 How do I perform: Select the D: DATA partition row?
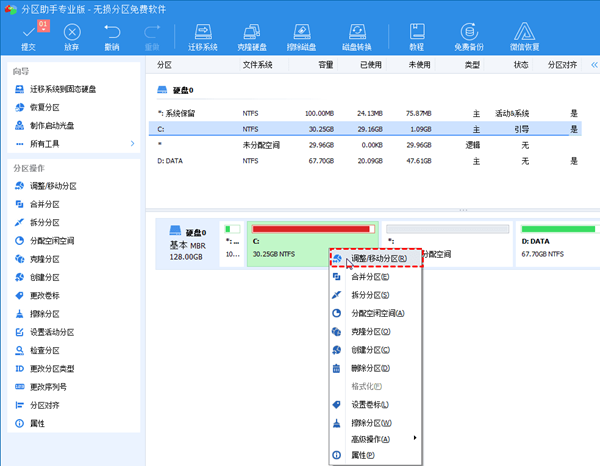(x=365, y=161)
